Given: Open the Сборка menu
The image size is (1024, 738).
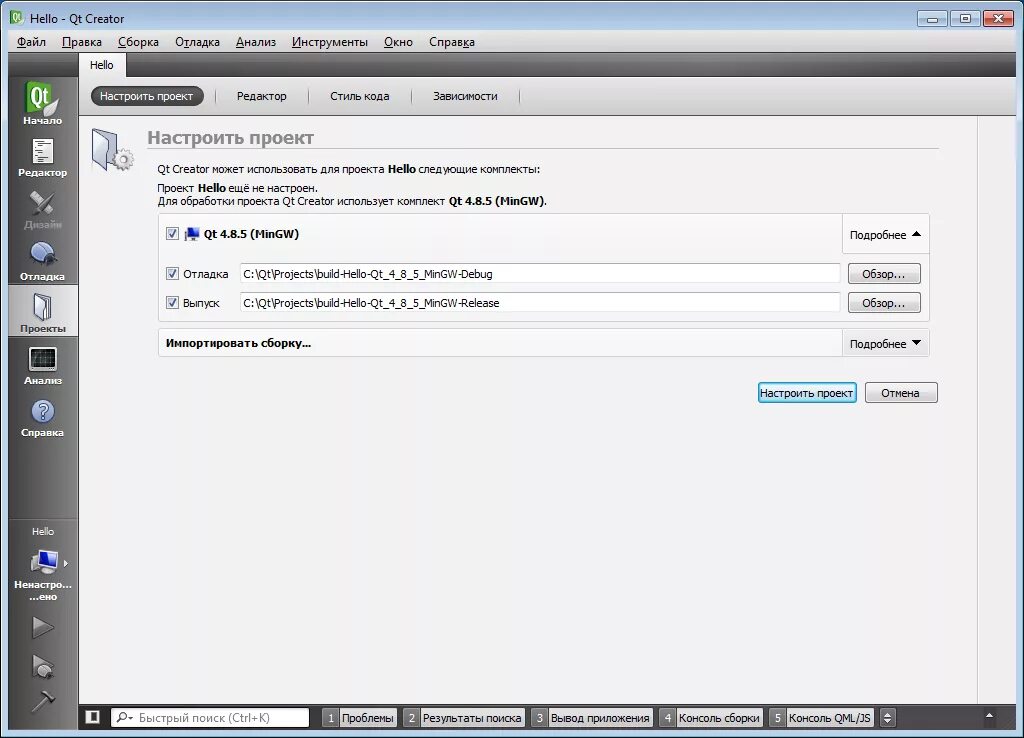Looking at the screenshot, I should click(x=138, y=42).
